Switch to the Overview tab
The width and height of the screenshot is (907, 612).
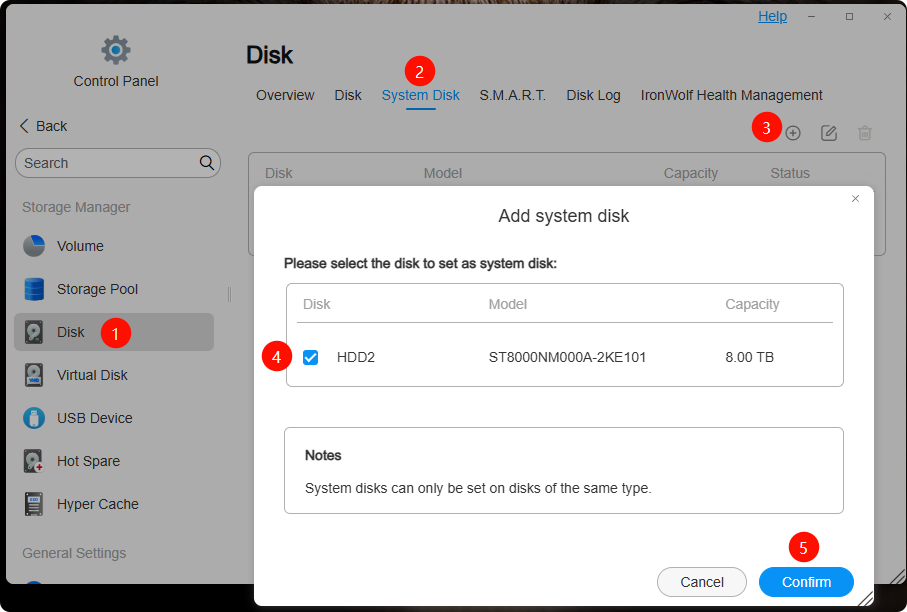285,95
